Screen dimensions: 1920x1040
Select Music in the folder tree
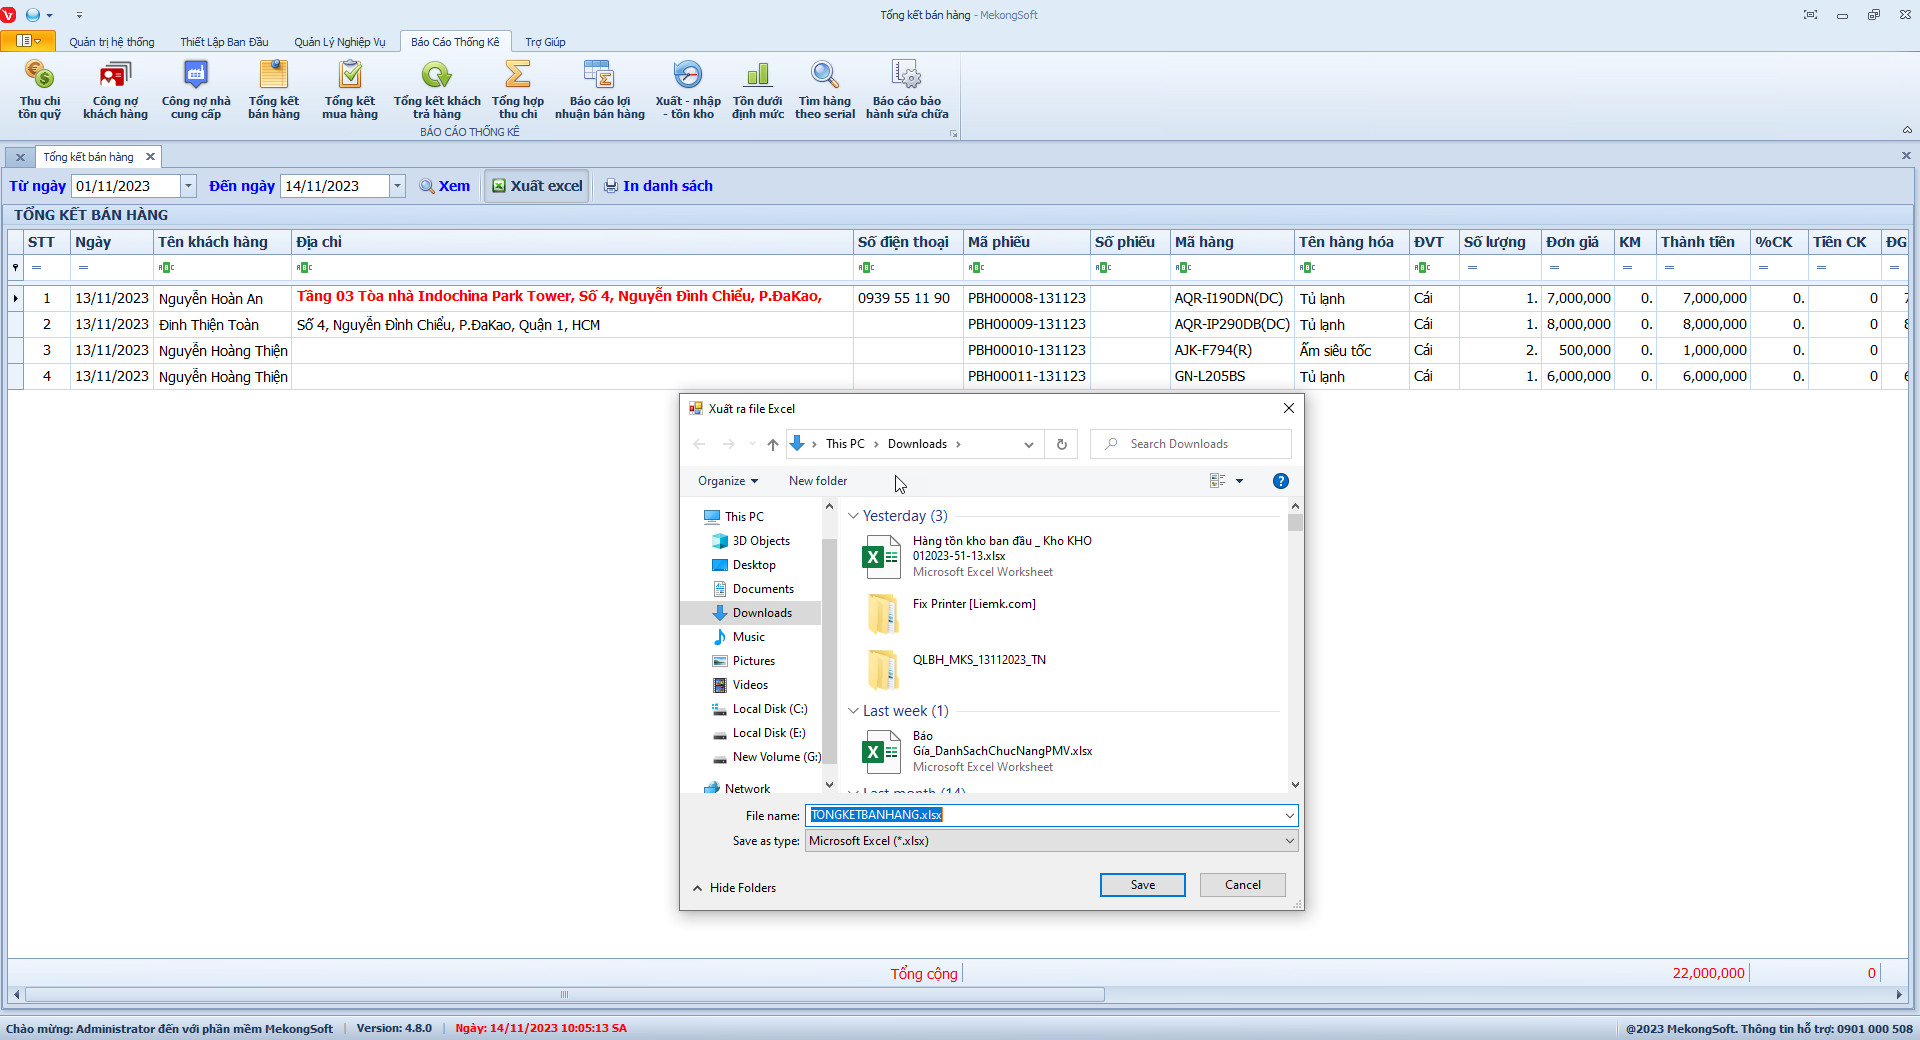749,637
